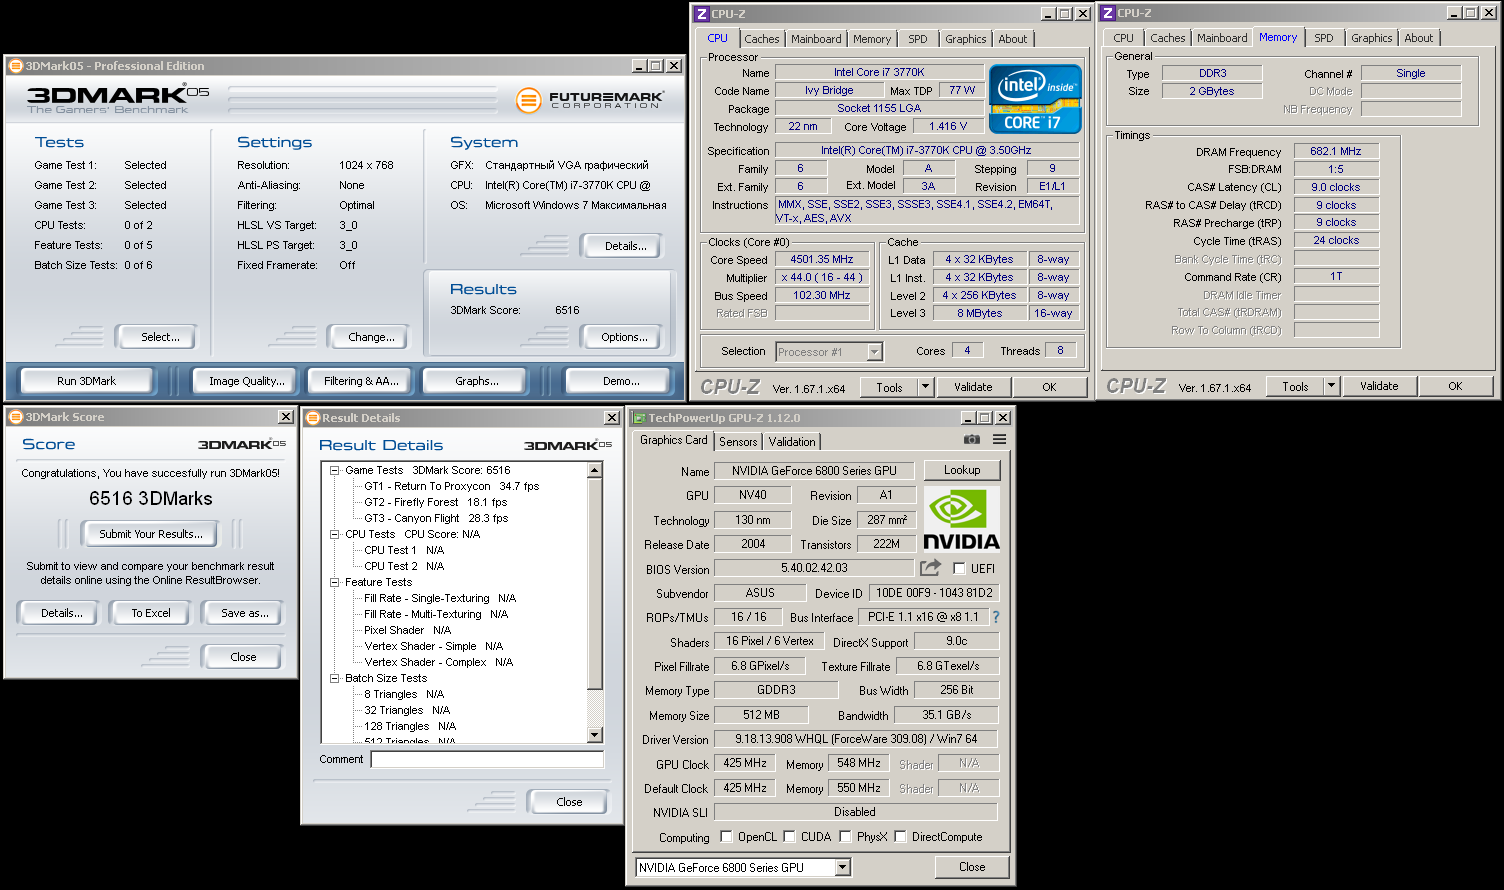Screen dimensions: 1504x890
Task: Click scroll-down arrow in Result Details list
Action: 595,735
